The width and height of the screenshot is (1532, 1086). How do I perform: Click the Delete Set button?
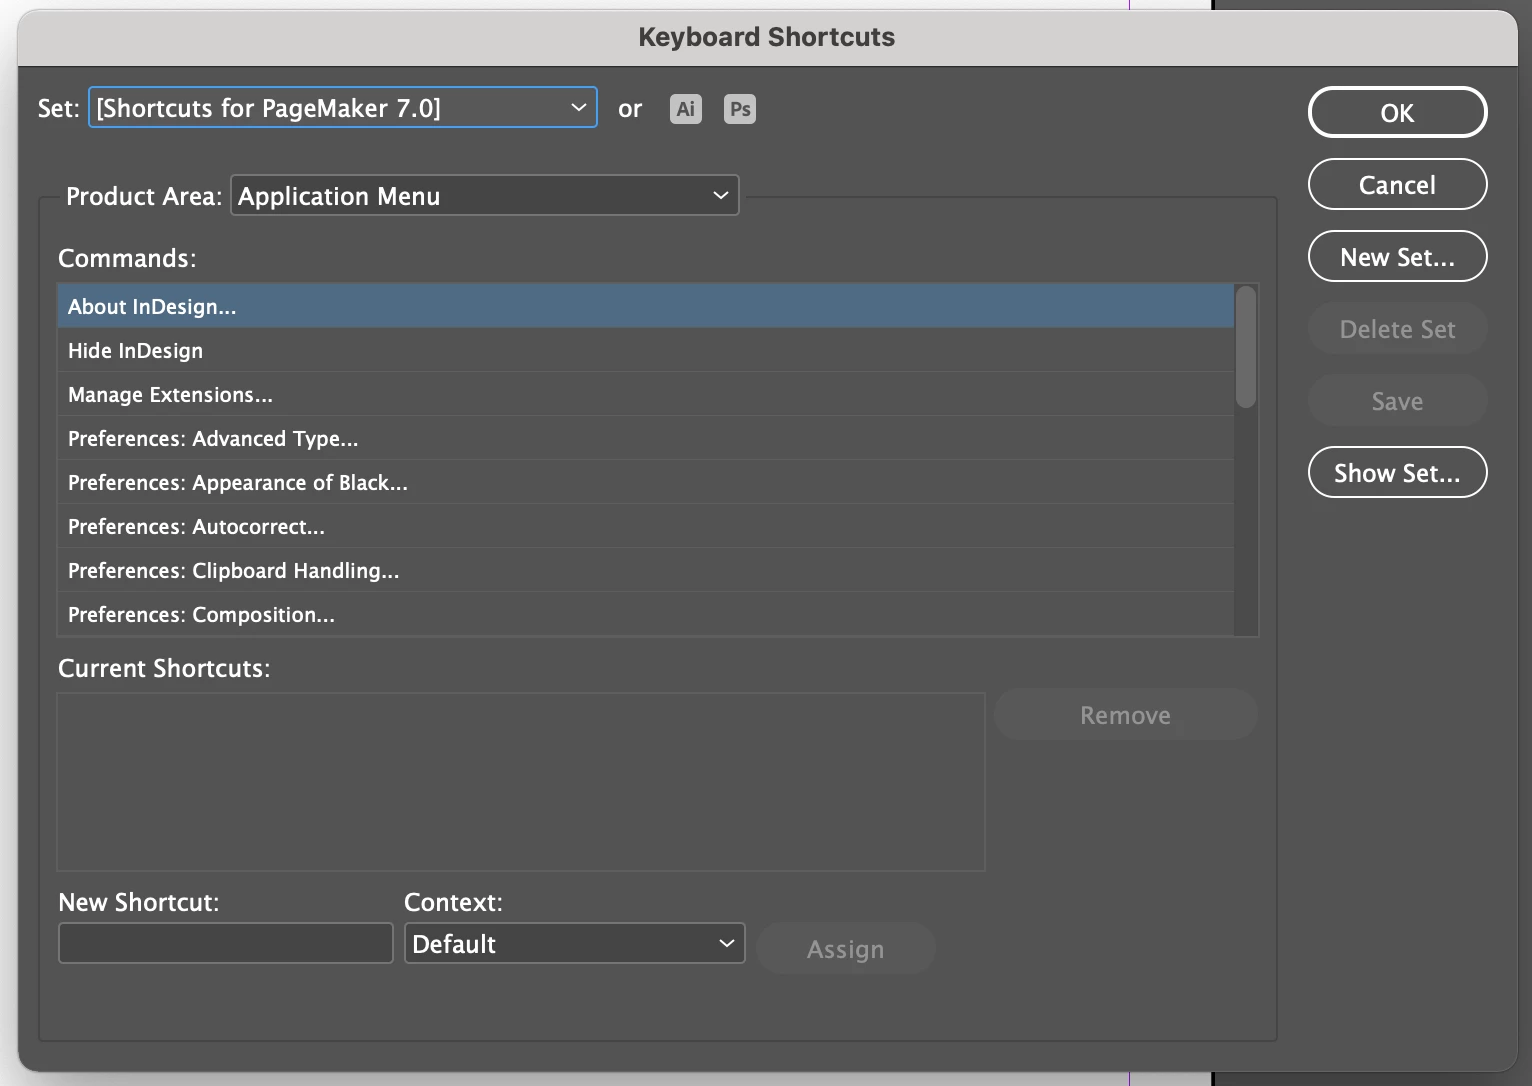coord(1397,328)
